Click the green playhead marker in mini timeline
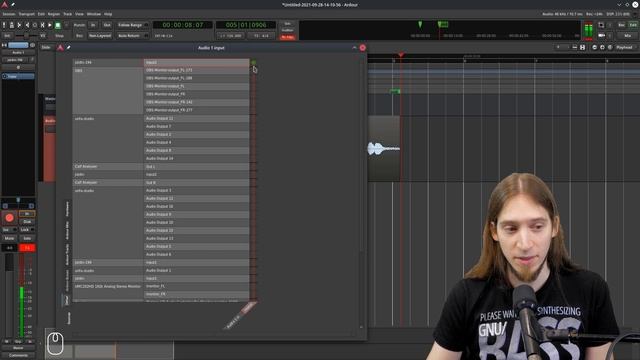 point(420,24)
